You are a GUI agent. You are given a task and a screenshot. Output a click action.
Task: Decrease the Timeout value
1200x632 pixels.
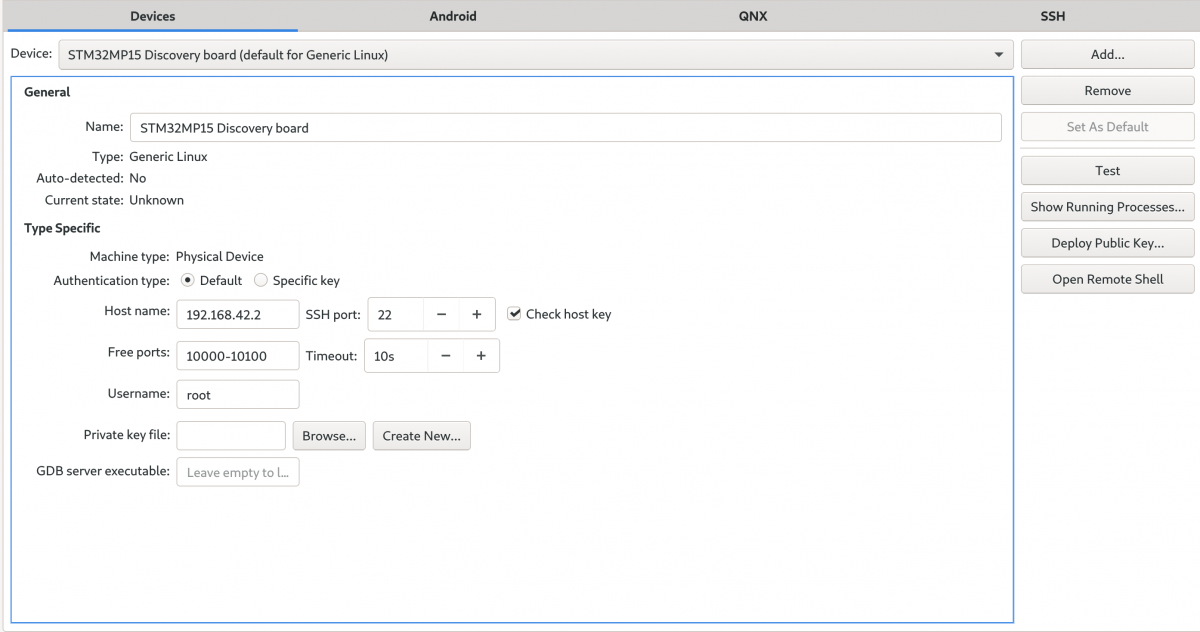(x=445, y=356)
